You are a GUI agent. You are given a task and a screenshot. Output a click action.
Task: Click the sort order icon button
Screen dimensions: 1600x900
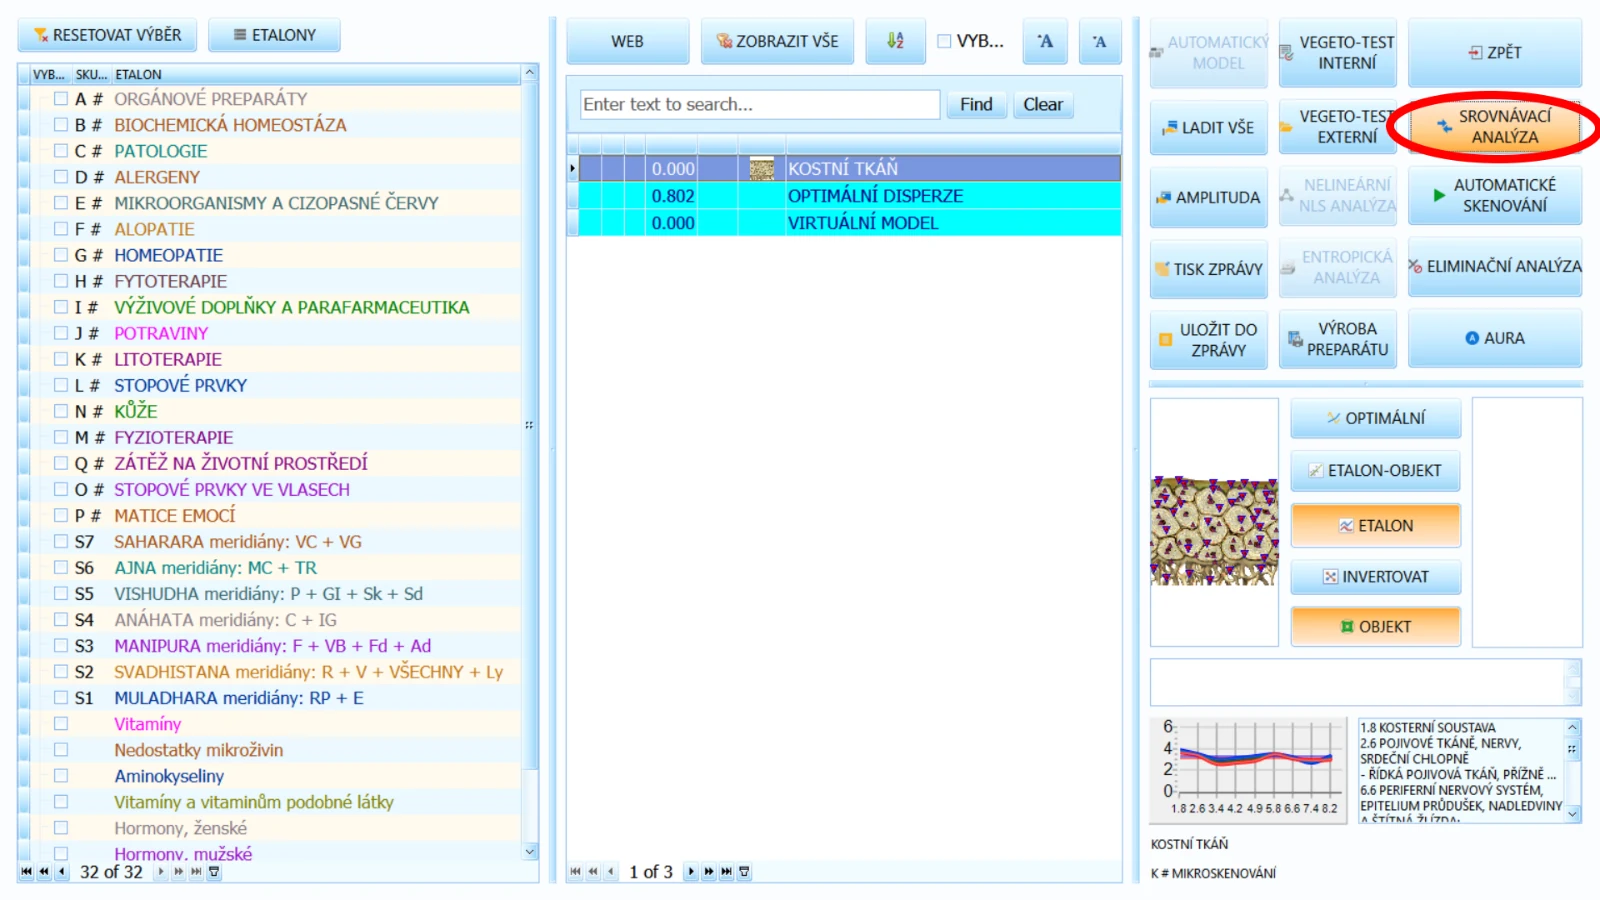tap(895, 41)
